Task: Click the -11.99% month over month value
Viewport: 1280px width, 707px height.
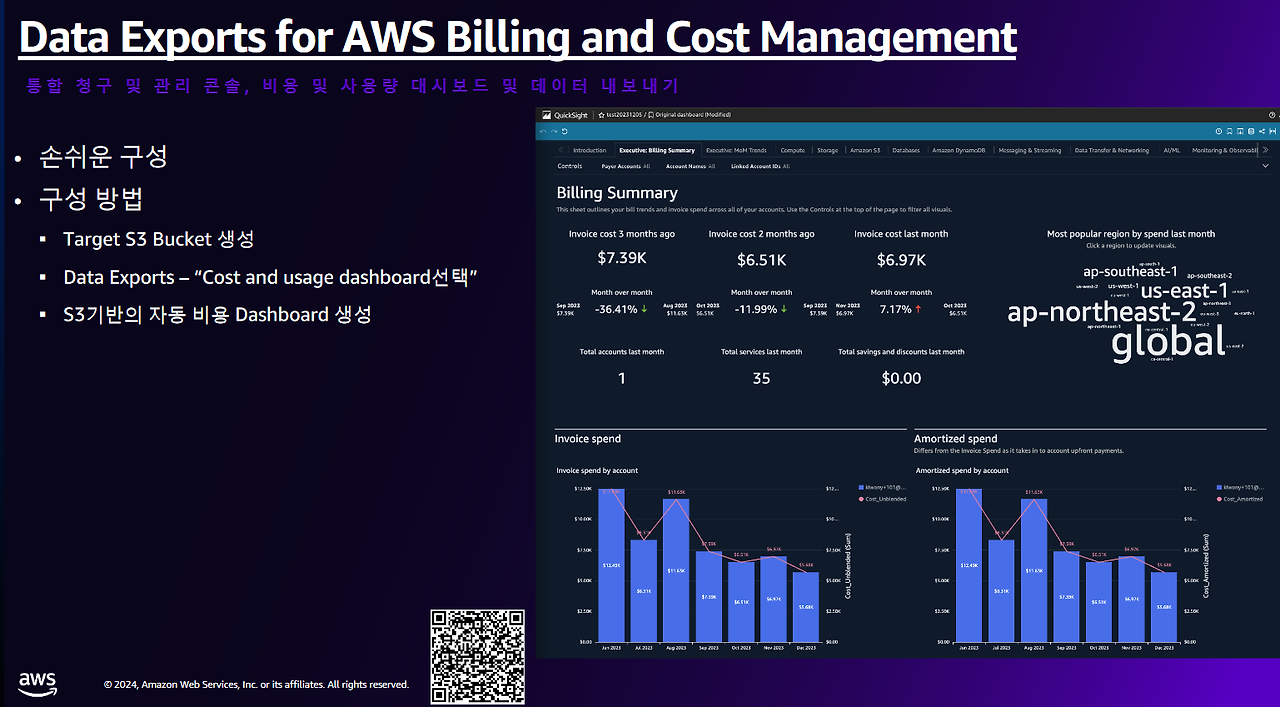Action: point(755,309)
